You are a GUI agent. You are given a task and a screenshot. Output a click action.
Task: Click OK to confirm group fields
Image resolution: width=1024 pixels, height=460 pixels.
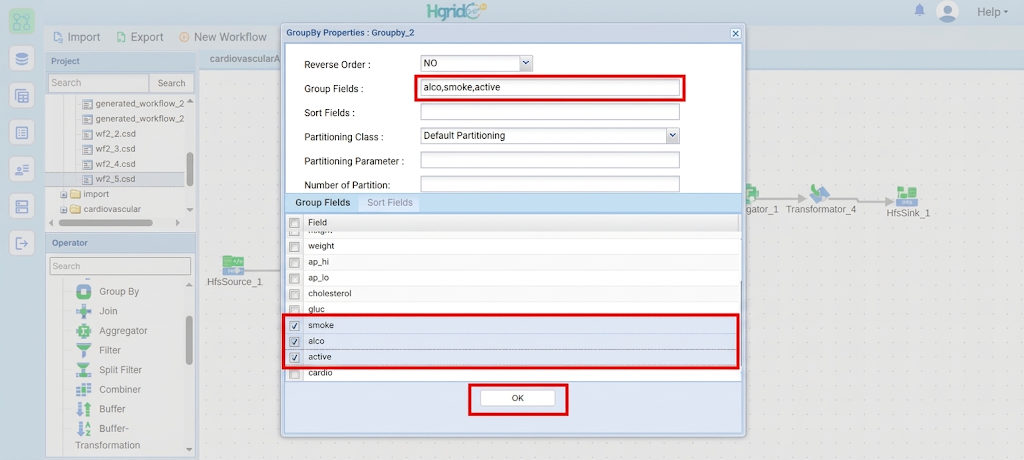click(x=518, y=398)
